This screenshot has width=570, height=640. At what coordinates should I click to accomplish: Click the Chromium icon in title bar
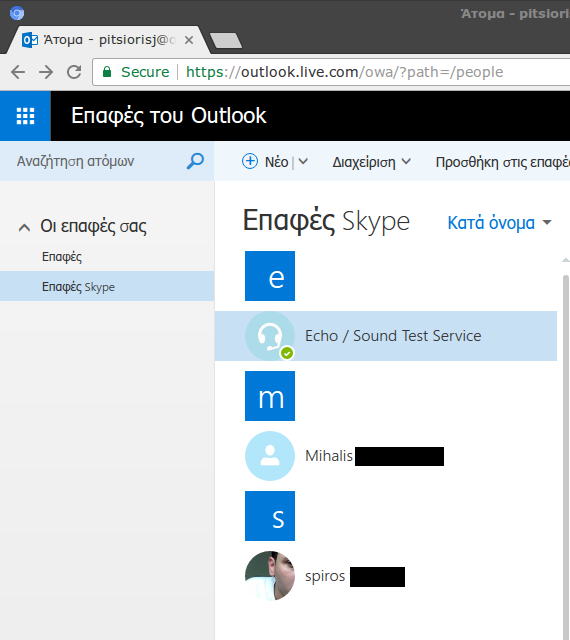click(x=17, y=13)
